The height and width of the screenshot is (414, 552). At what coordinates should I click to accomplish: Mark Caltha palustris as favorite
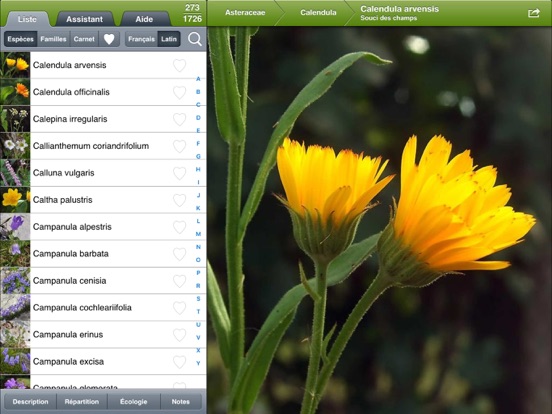(179, 200)
